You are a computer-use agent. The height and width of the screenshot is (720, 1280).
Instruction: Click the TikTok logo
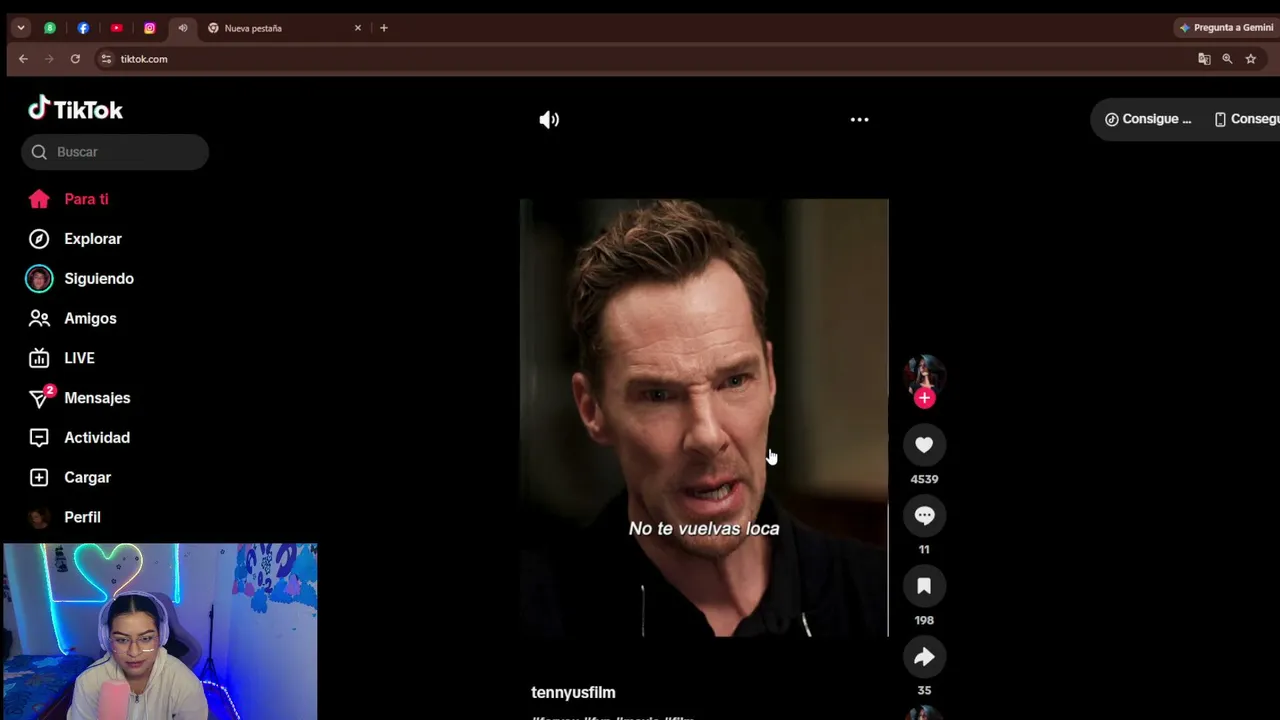[75, 109]
